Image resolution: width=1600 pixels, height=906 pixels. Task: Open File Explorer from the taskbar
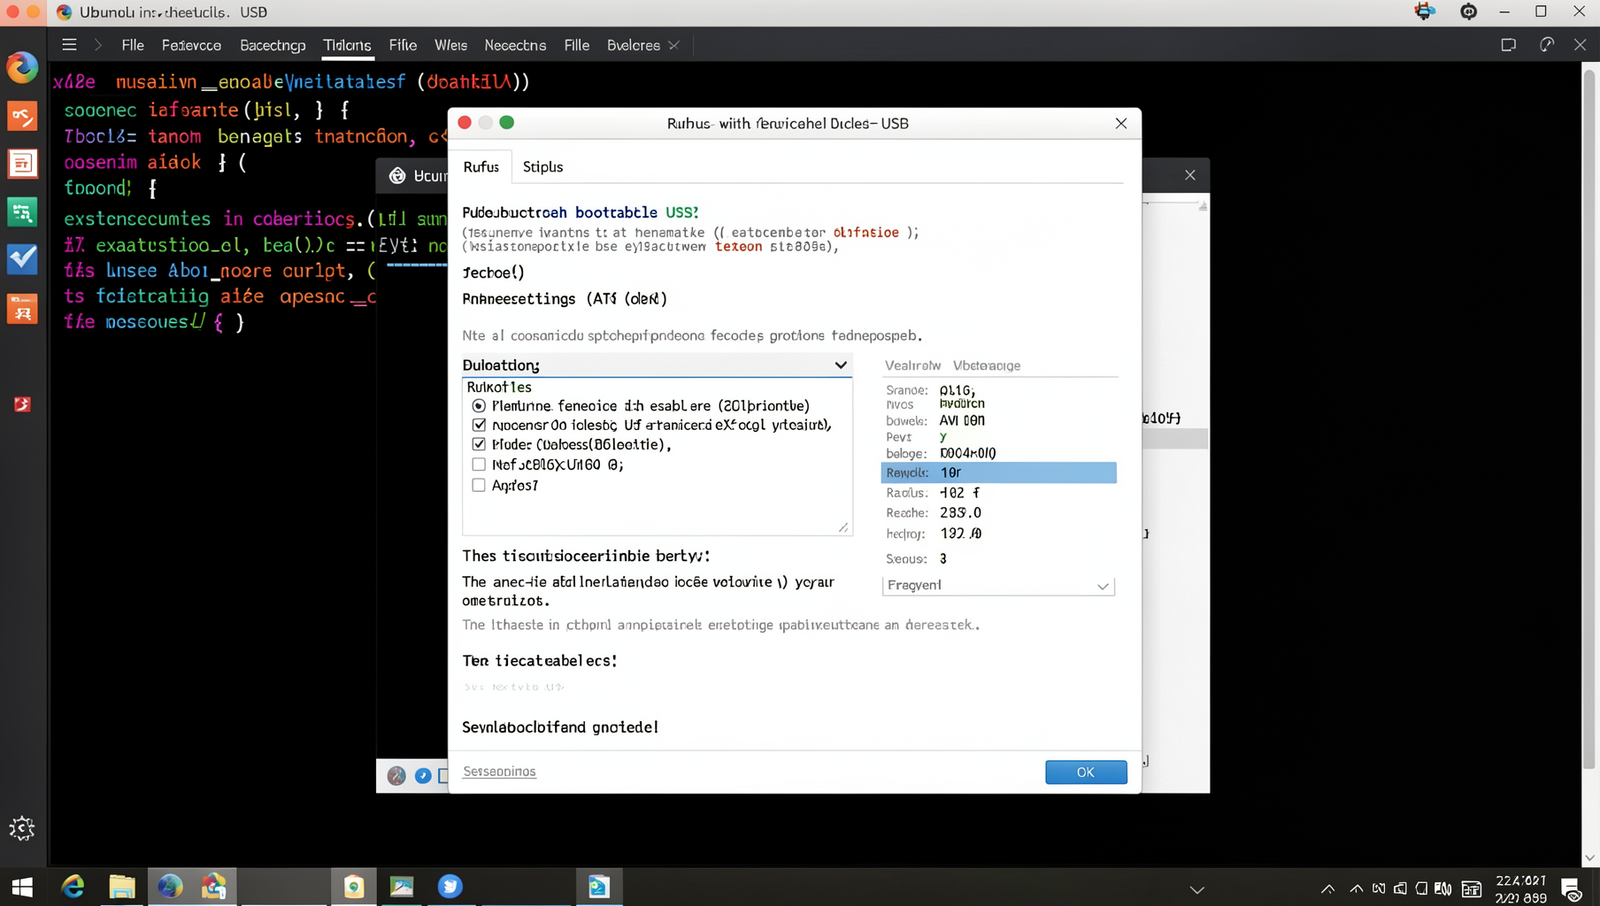(x=122, y=887)
